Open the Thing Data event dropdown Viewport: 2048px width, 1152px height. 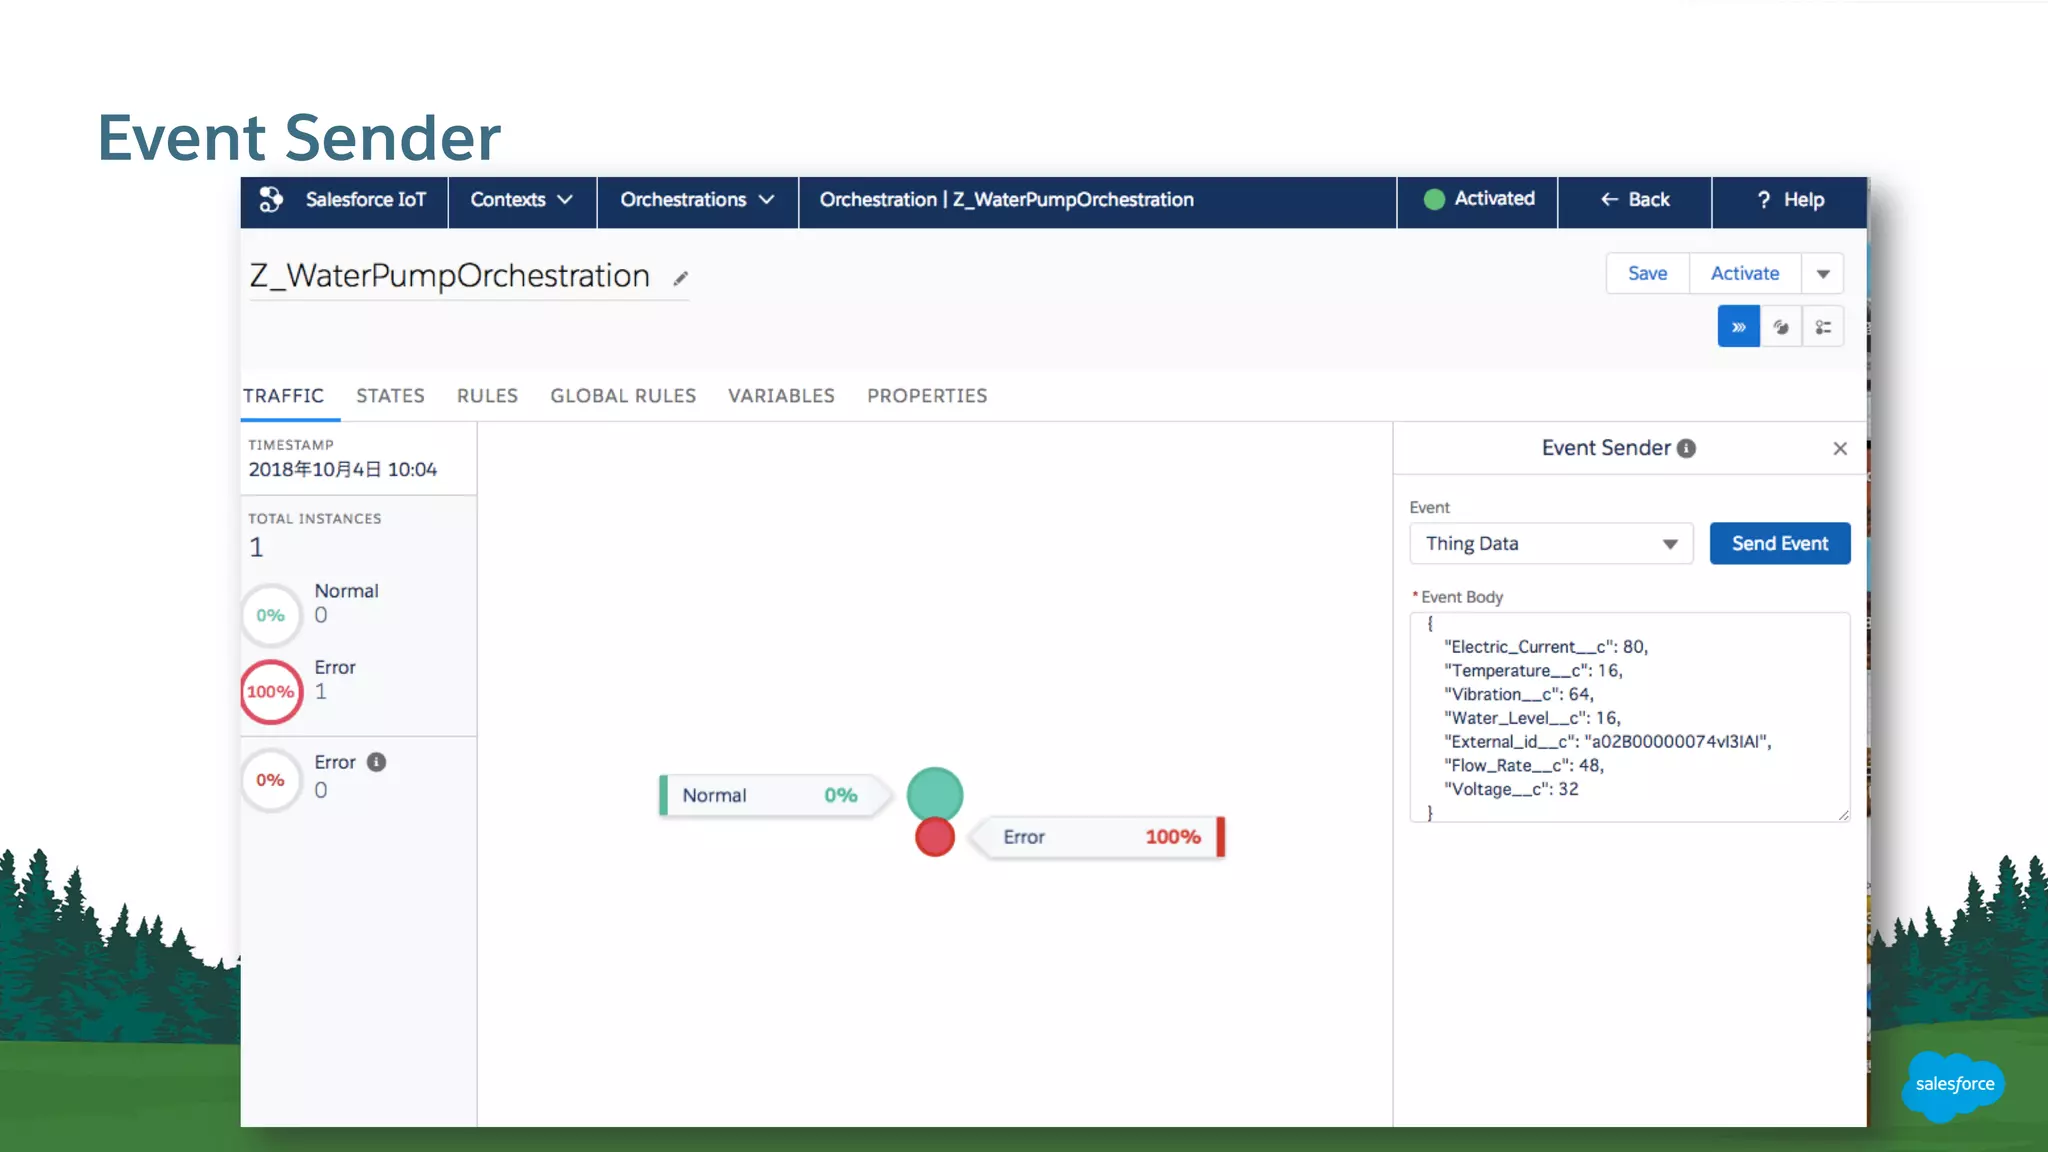[1550, 544]
